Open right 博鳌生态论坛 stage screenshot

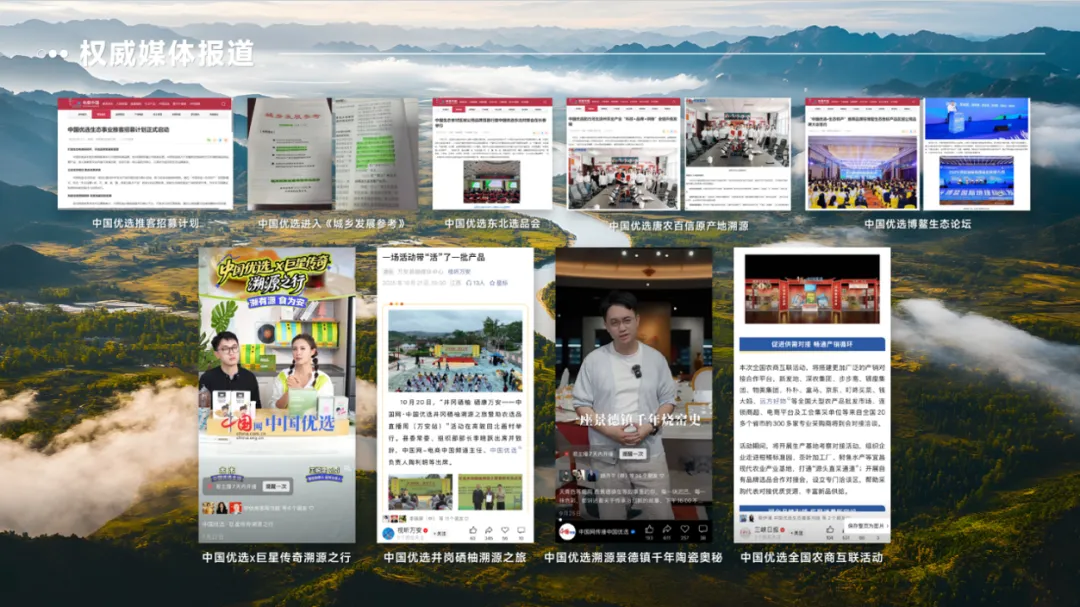977,154
